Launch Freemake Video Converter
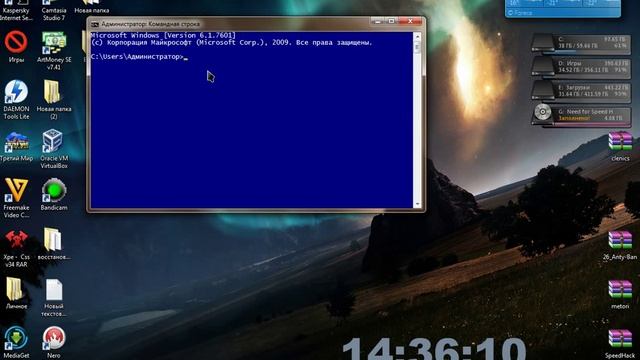640x360 pixels. point(16,198)
